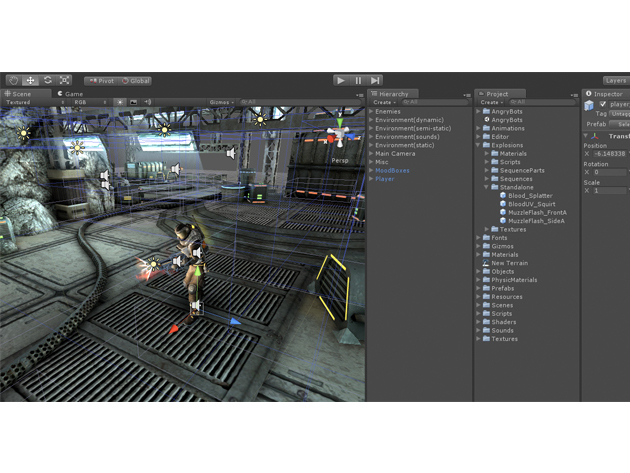Click the MuzzleFlash_FrontA prefab icon
This screenshot has width=630, height=473.
coord(503,212)
